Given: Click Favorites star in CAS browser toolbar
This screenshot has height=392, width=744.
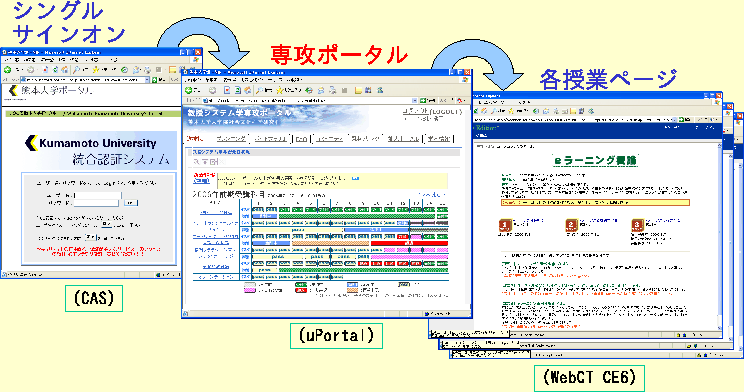Looking at the screenshot, I should click(96, 70).
